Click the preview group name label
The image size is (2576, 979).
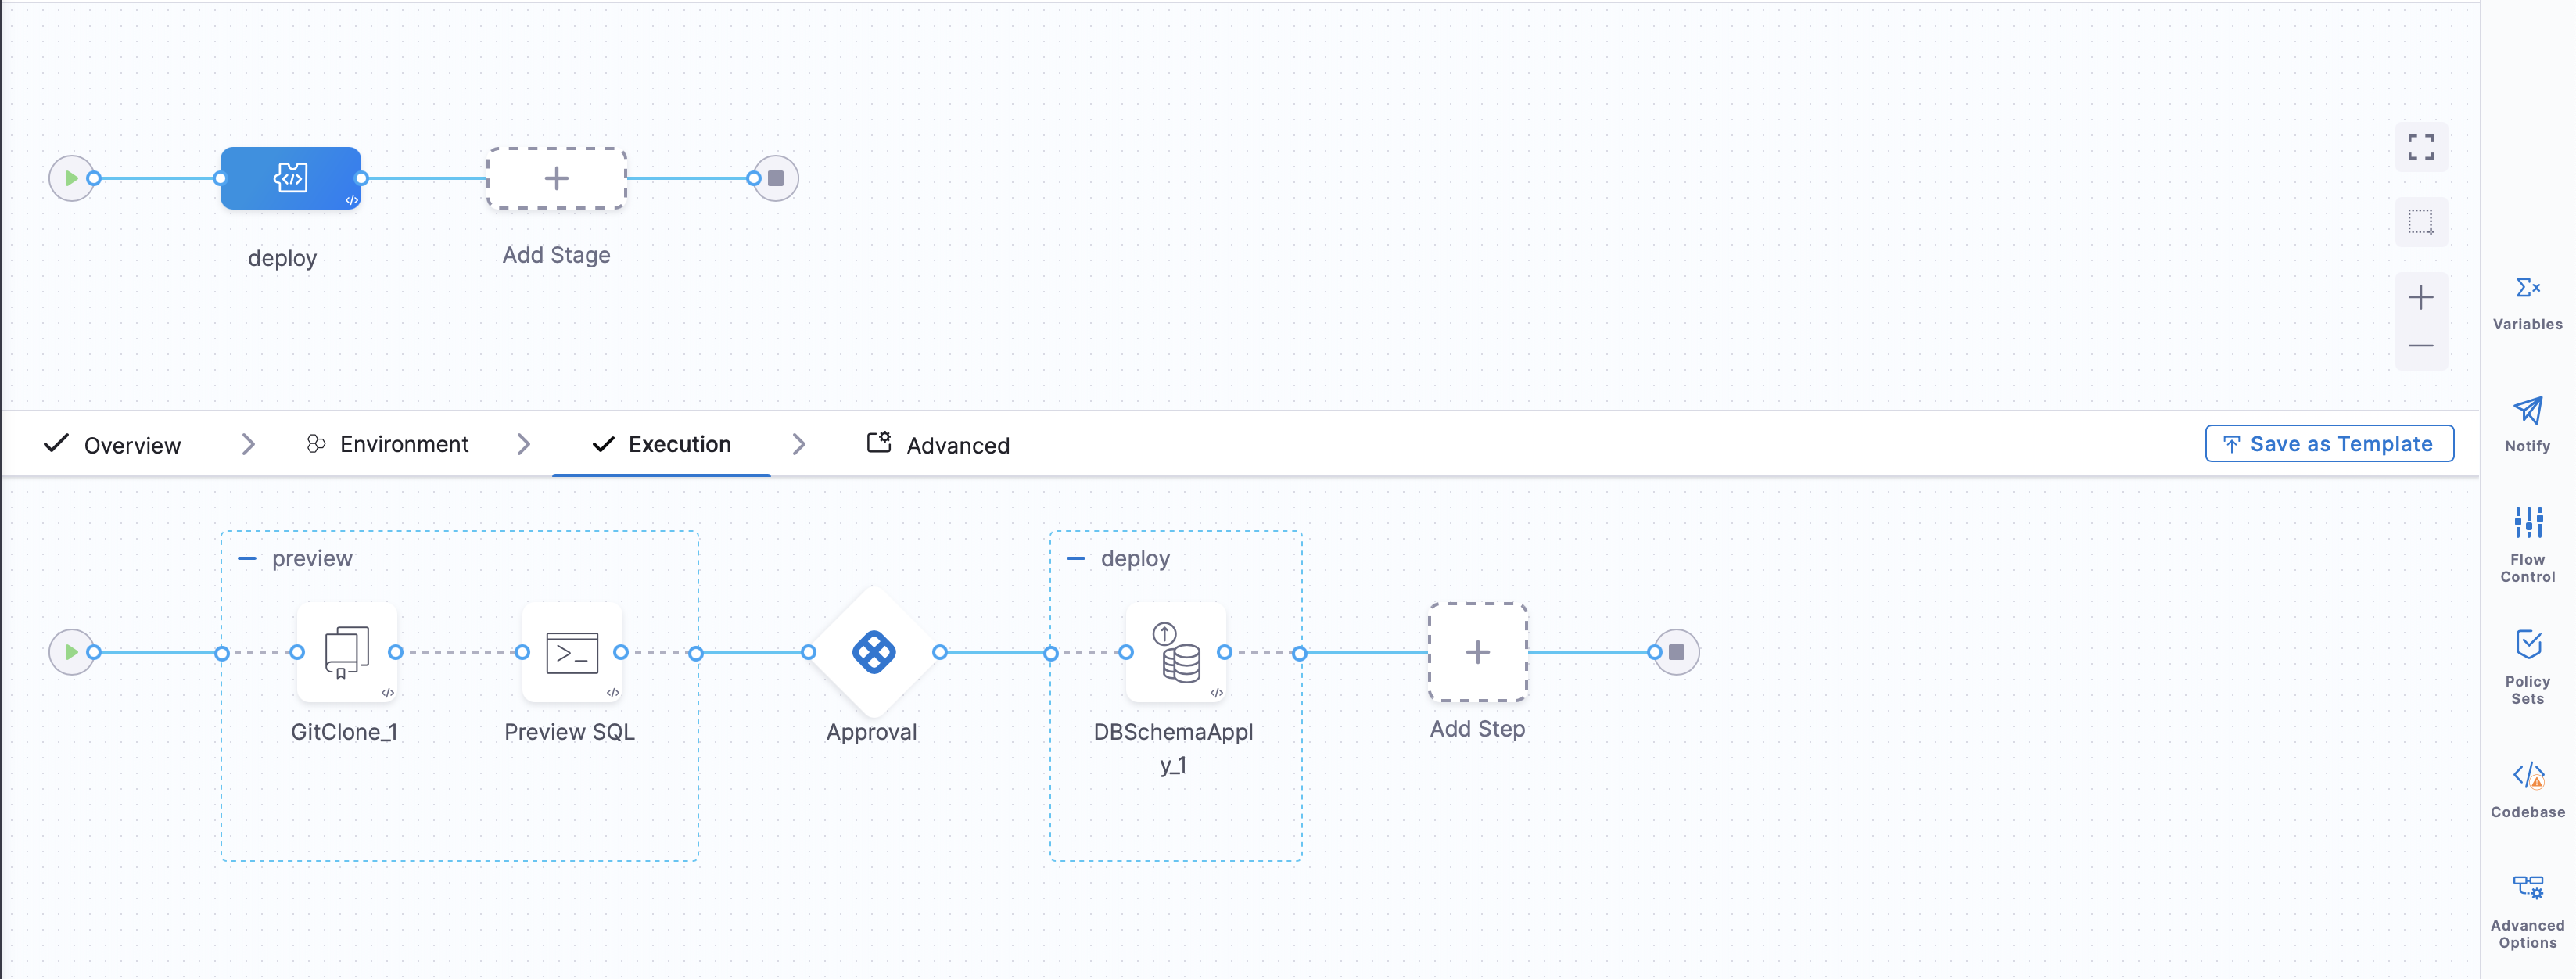pos(312,558)
